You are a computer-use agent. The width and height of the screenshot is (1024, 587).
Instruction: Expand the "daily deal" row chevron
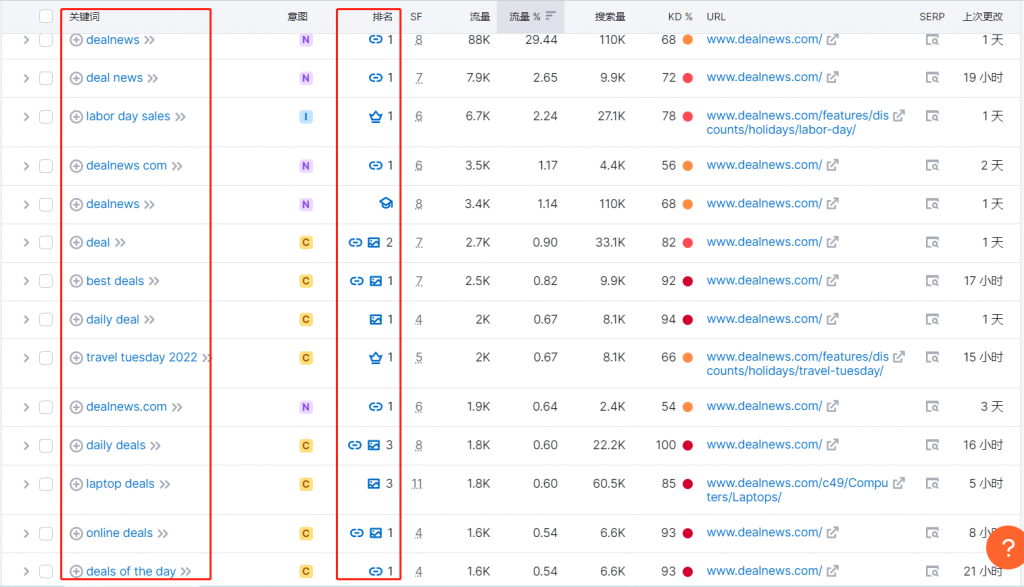26,320
